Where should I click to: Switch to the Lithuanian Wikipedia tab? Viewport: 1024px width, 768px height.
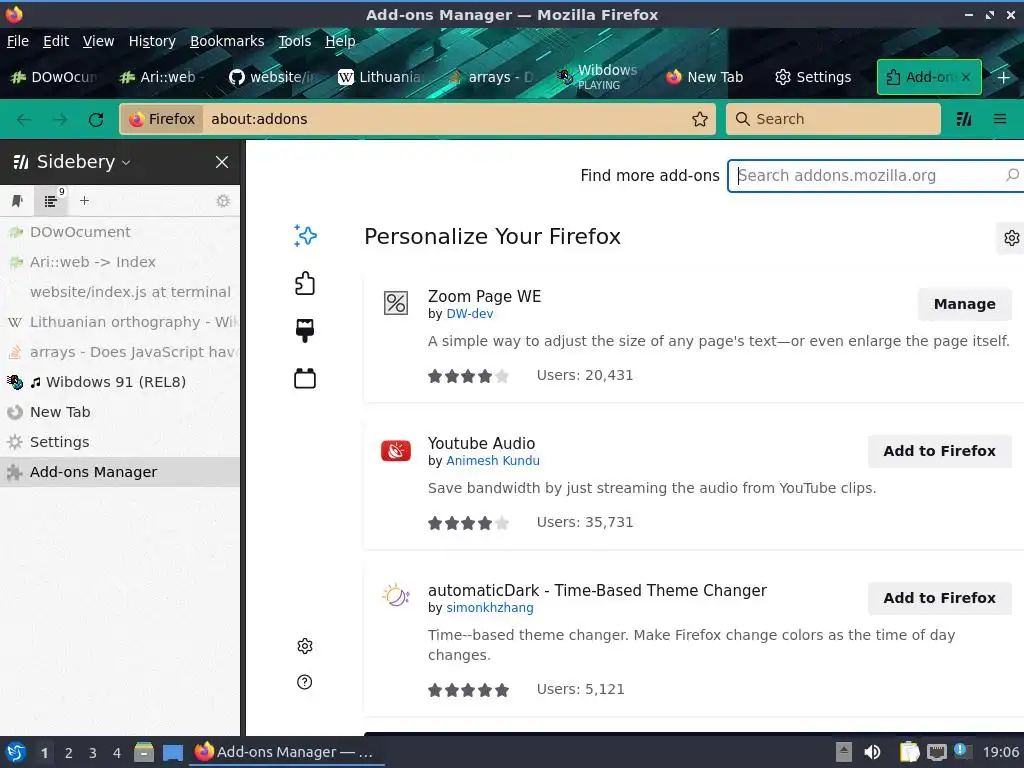[x=380, y=77]
